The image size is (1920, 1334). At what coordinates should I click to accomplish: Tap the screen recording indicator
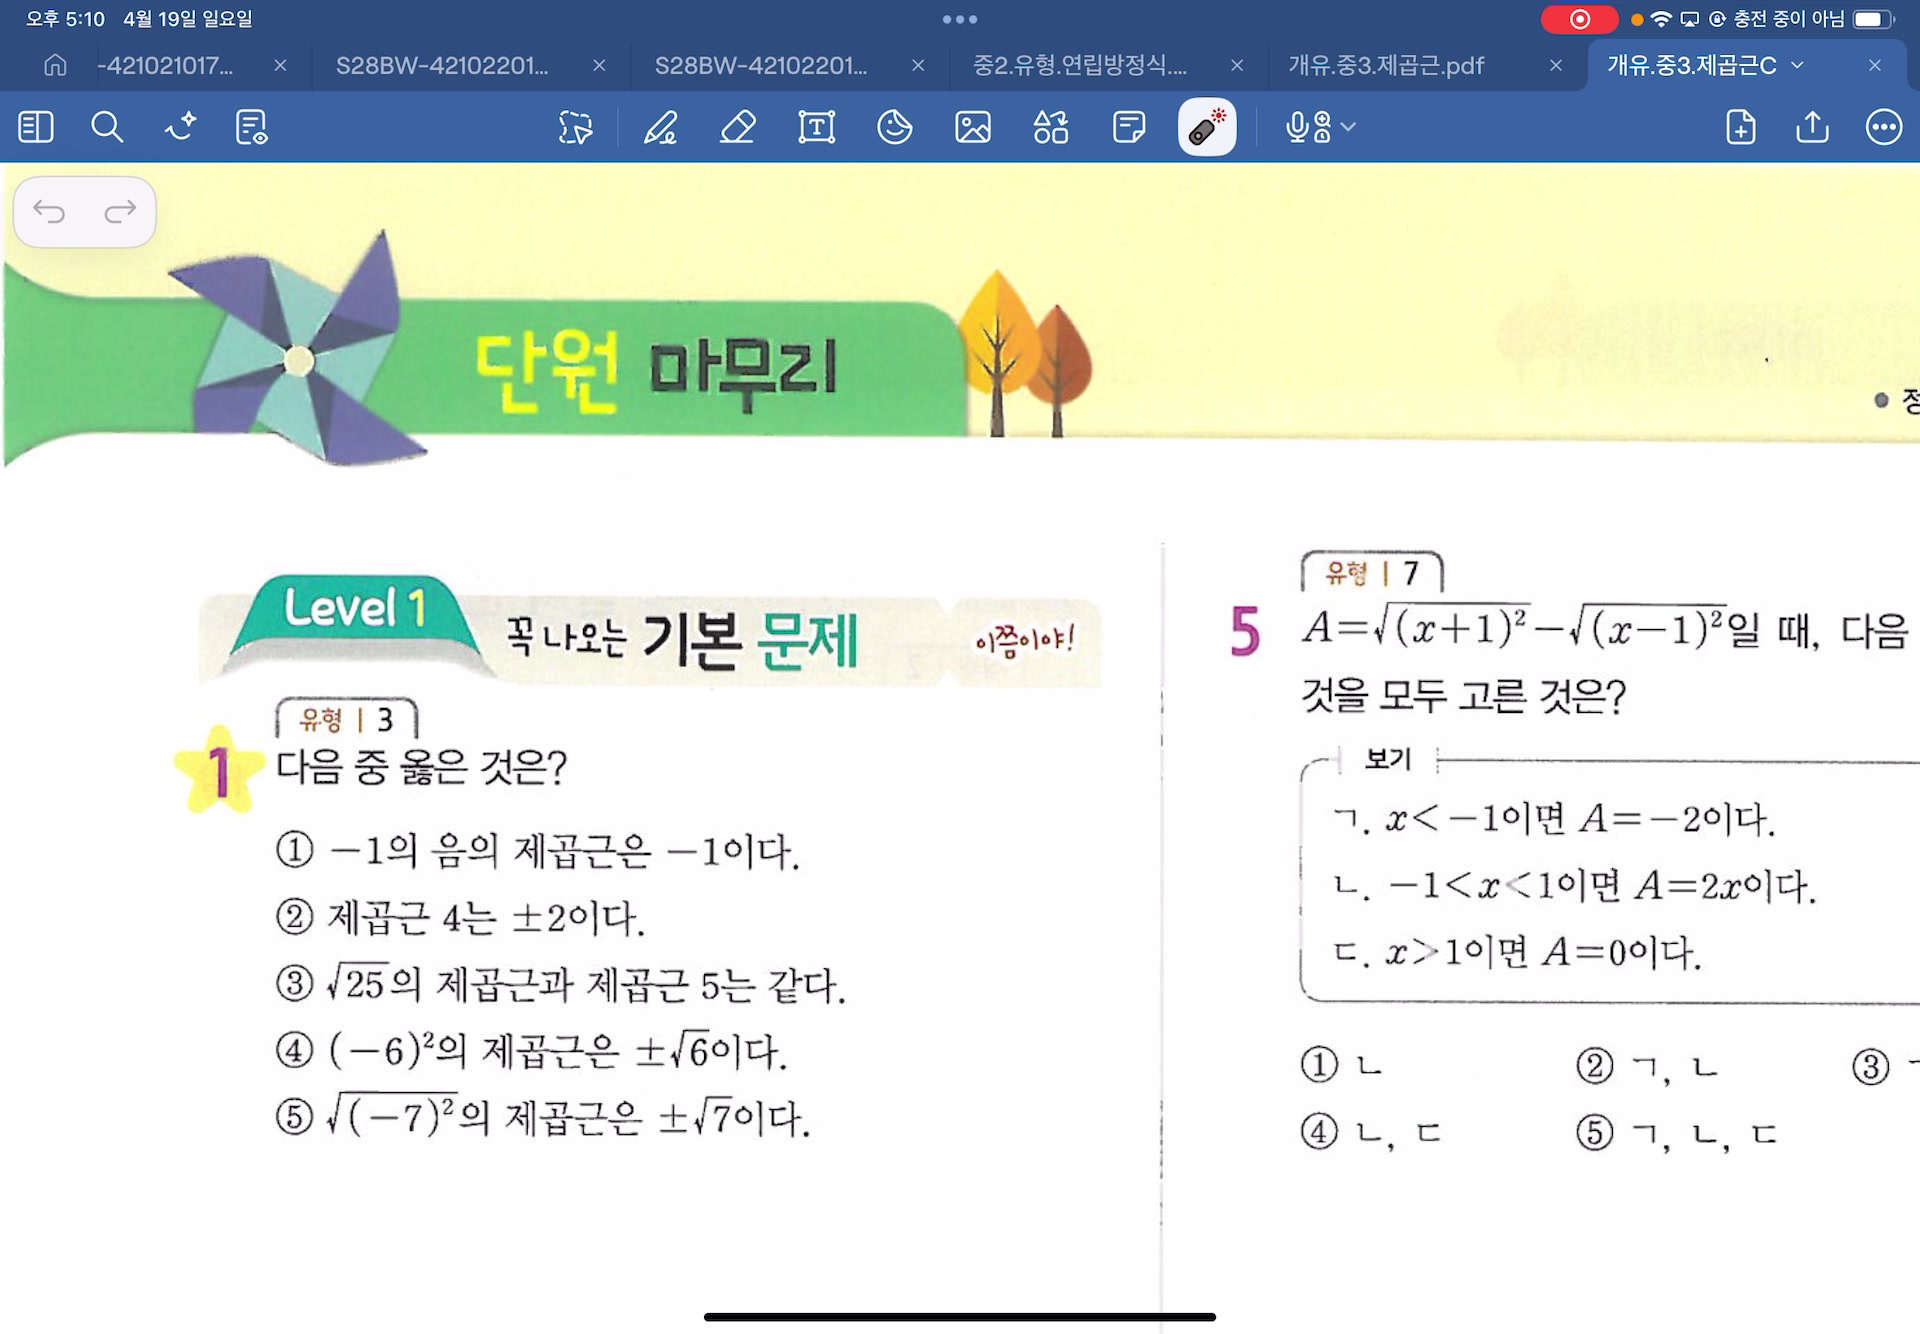point(1579,19)
